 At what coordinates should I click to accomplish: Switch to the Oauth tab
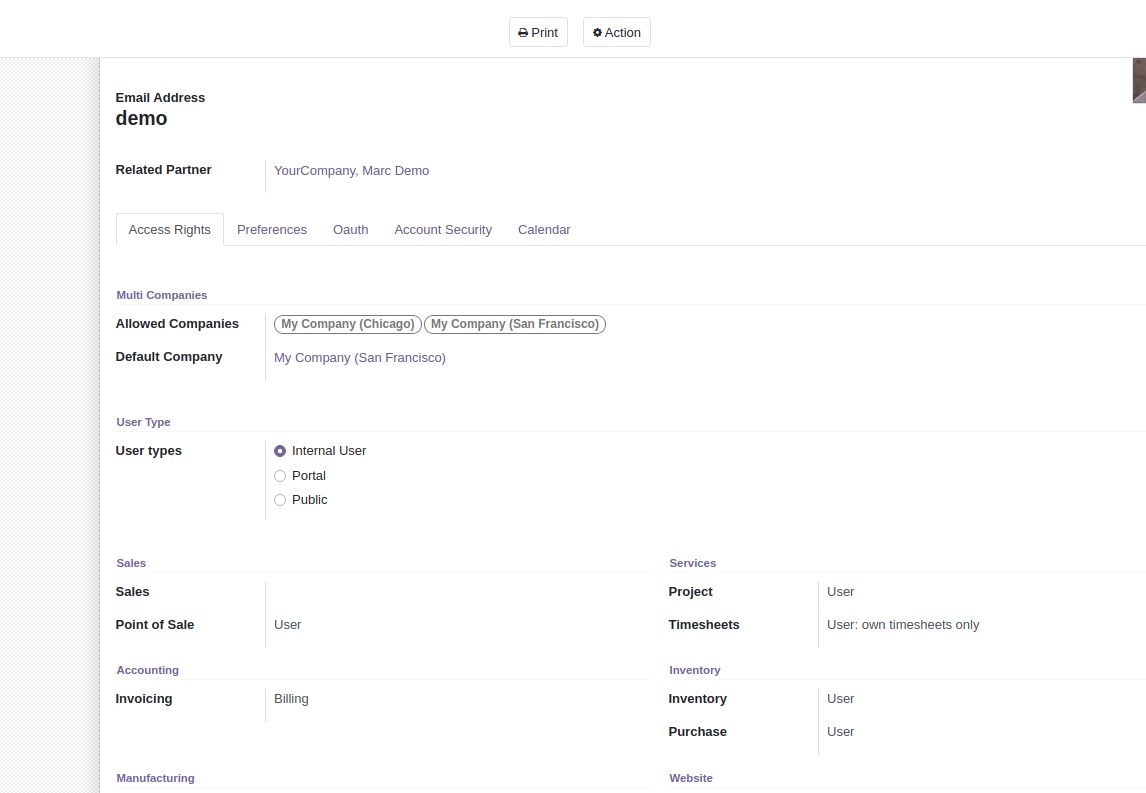tap(351, 229)
